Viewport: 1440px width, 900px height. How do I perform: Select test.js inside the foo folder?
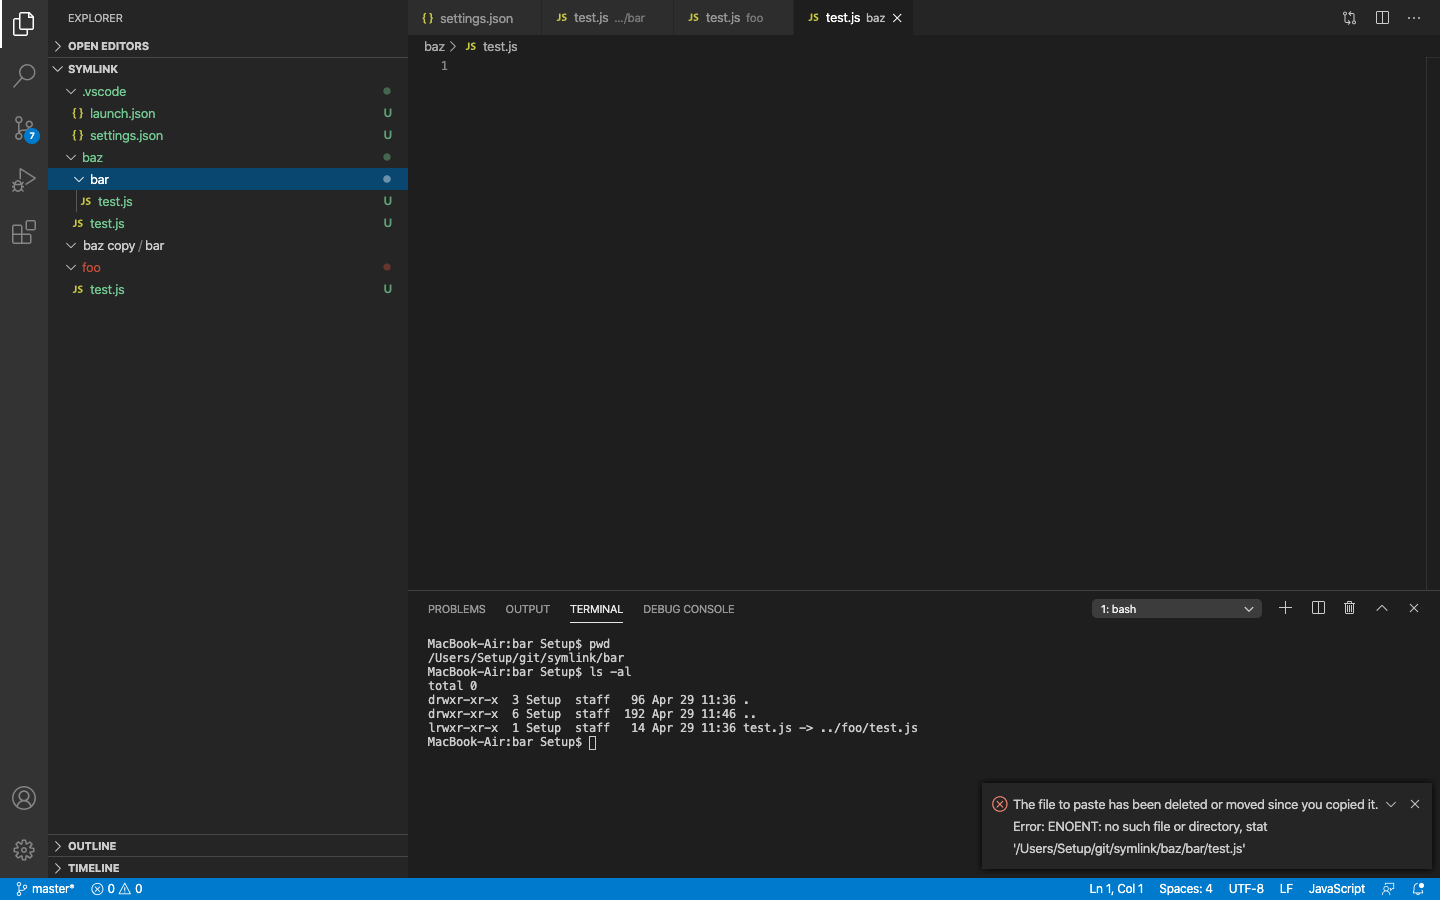pos(106,289)
